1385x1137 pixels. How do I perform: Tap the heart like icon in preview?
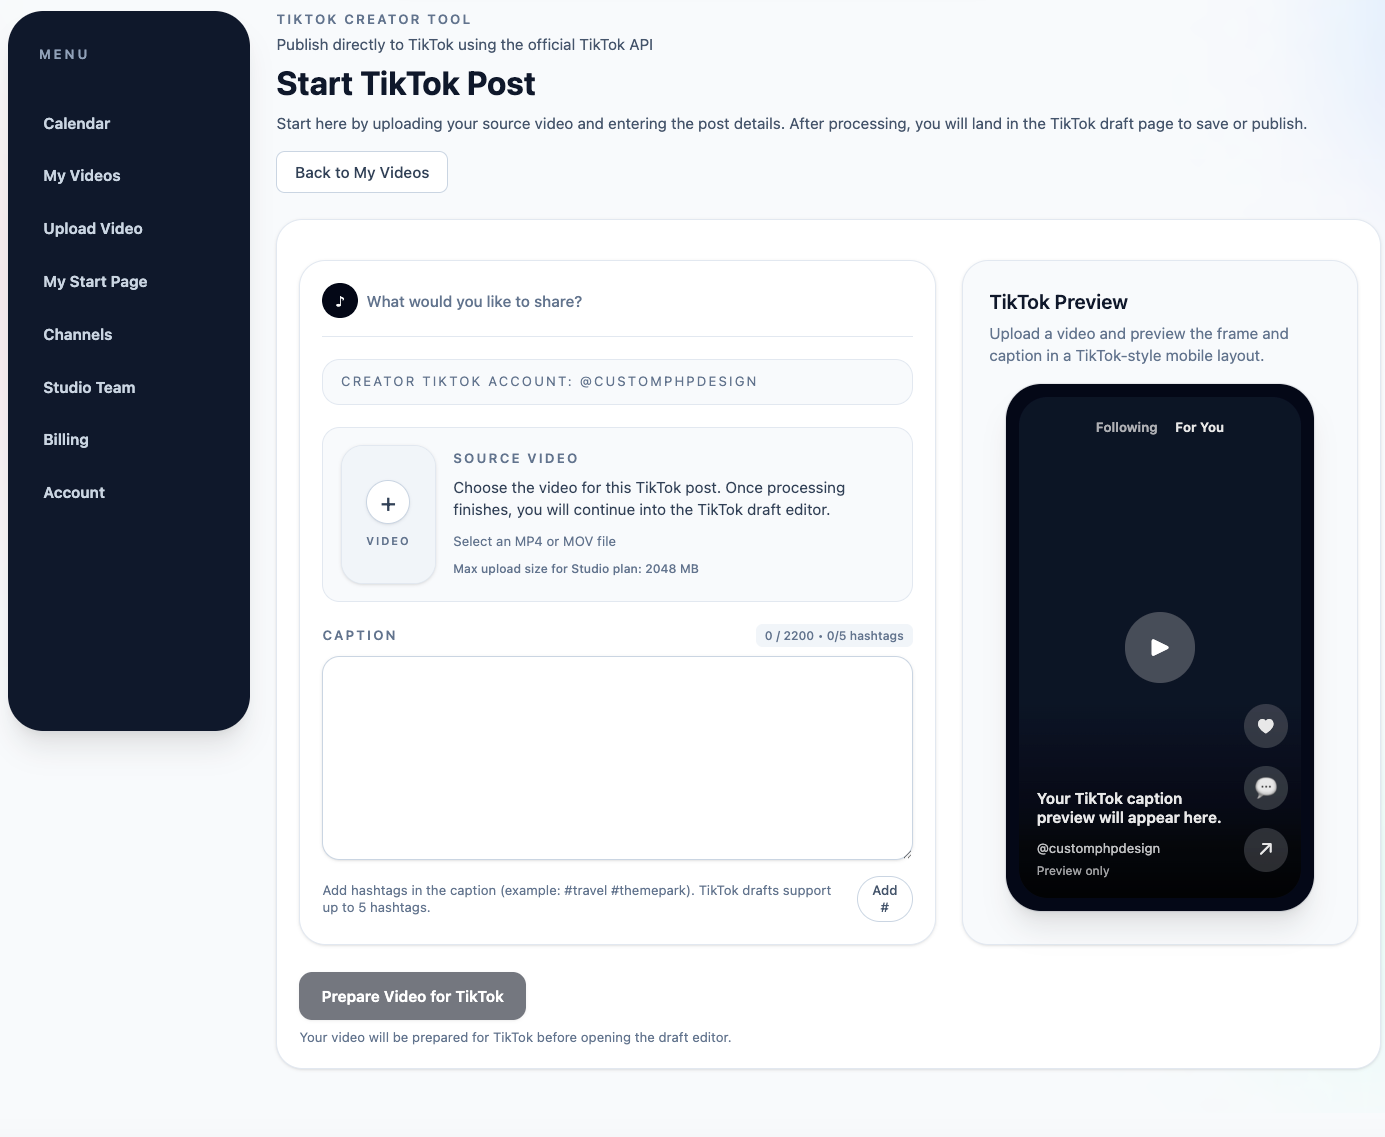click(x=1266, y=726)
